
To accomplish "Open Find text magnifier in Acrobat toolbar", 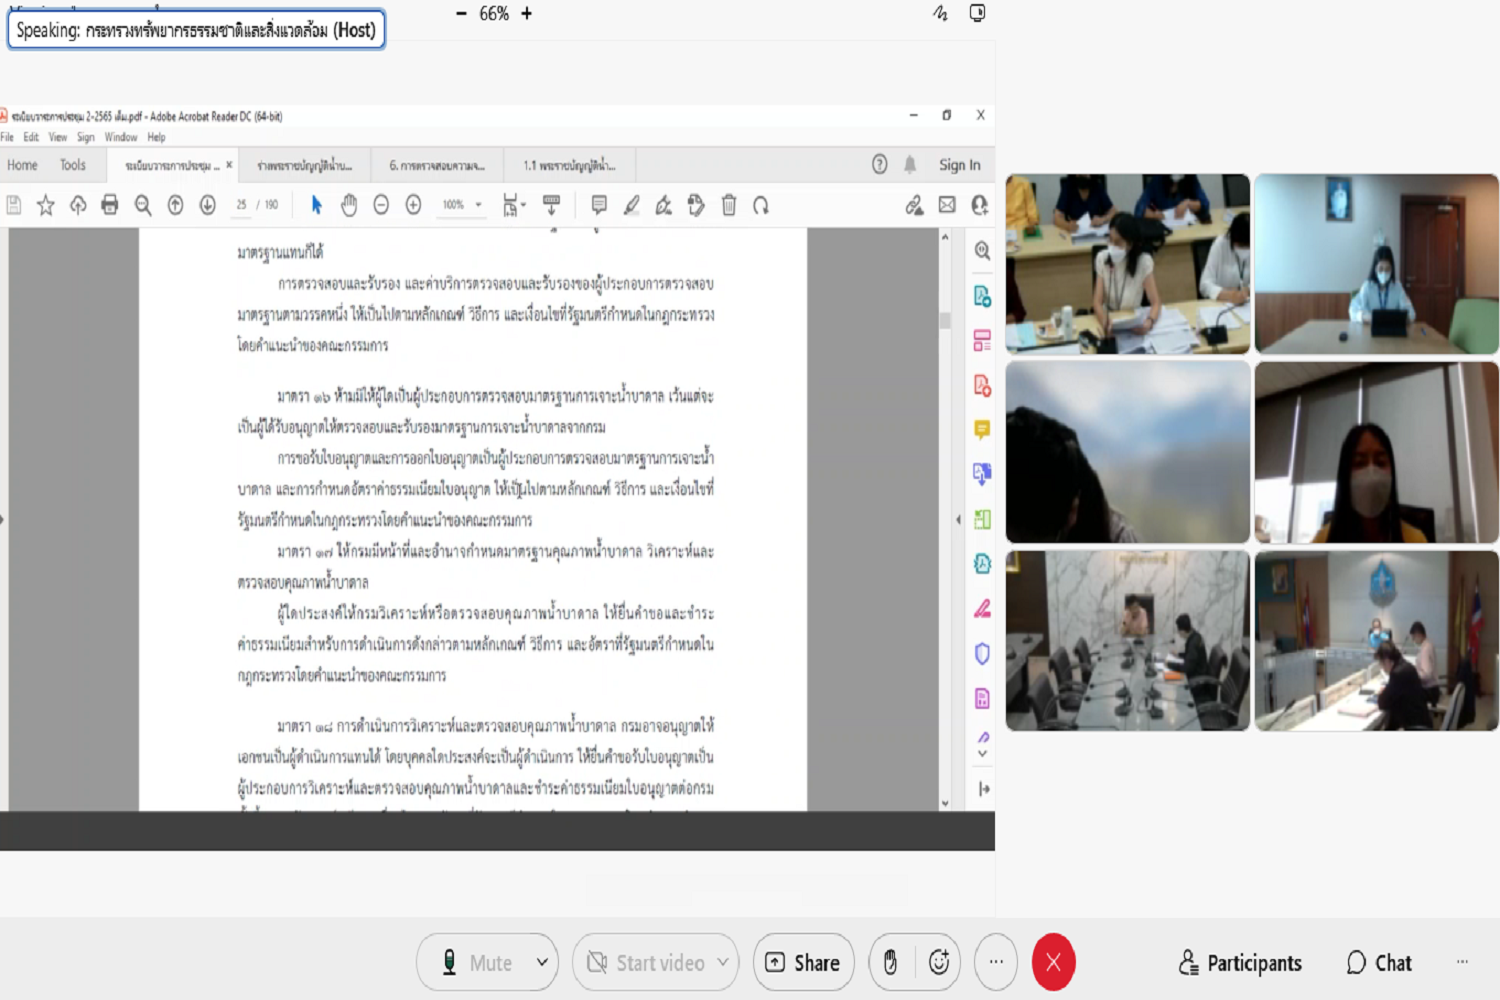I will coord(143,205).
